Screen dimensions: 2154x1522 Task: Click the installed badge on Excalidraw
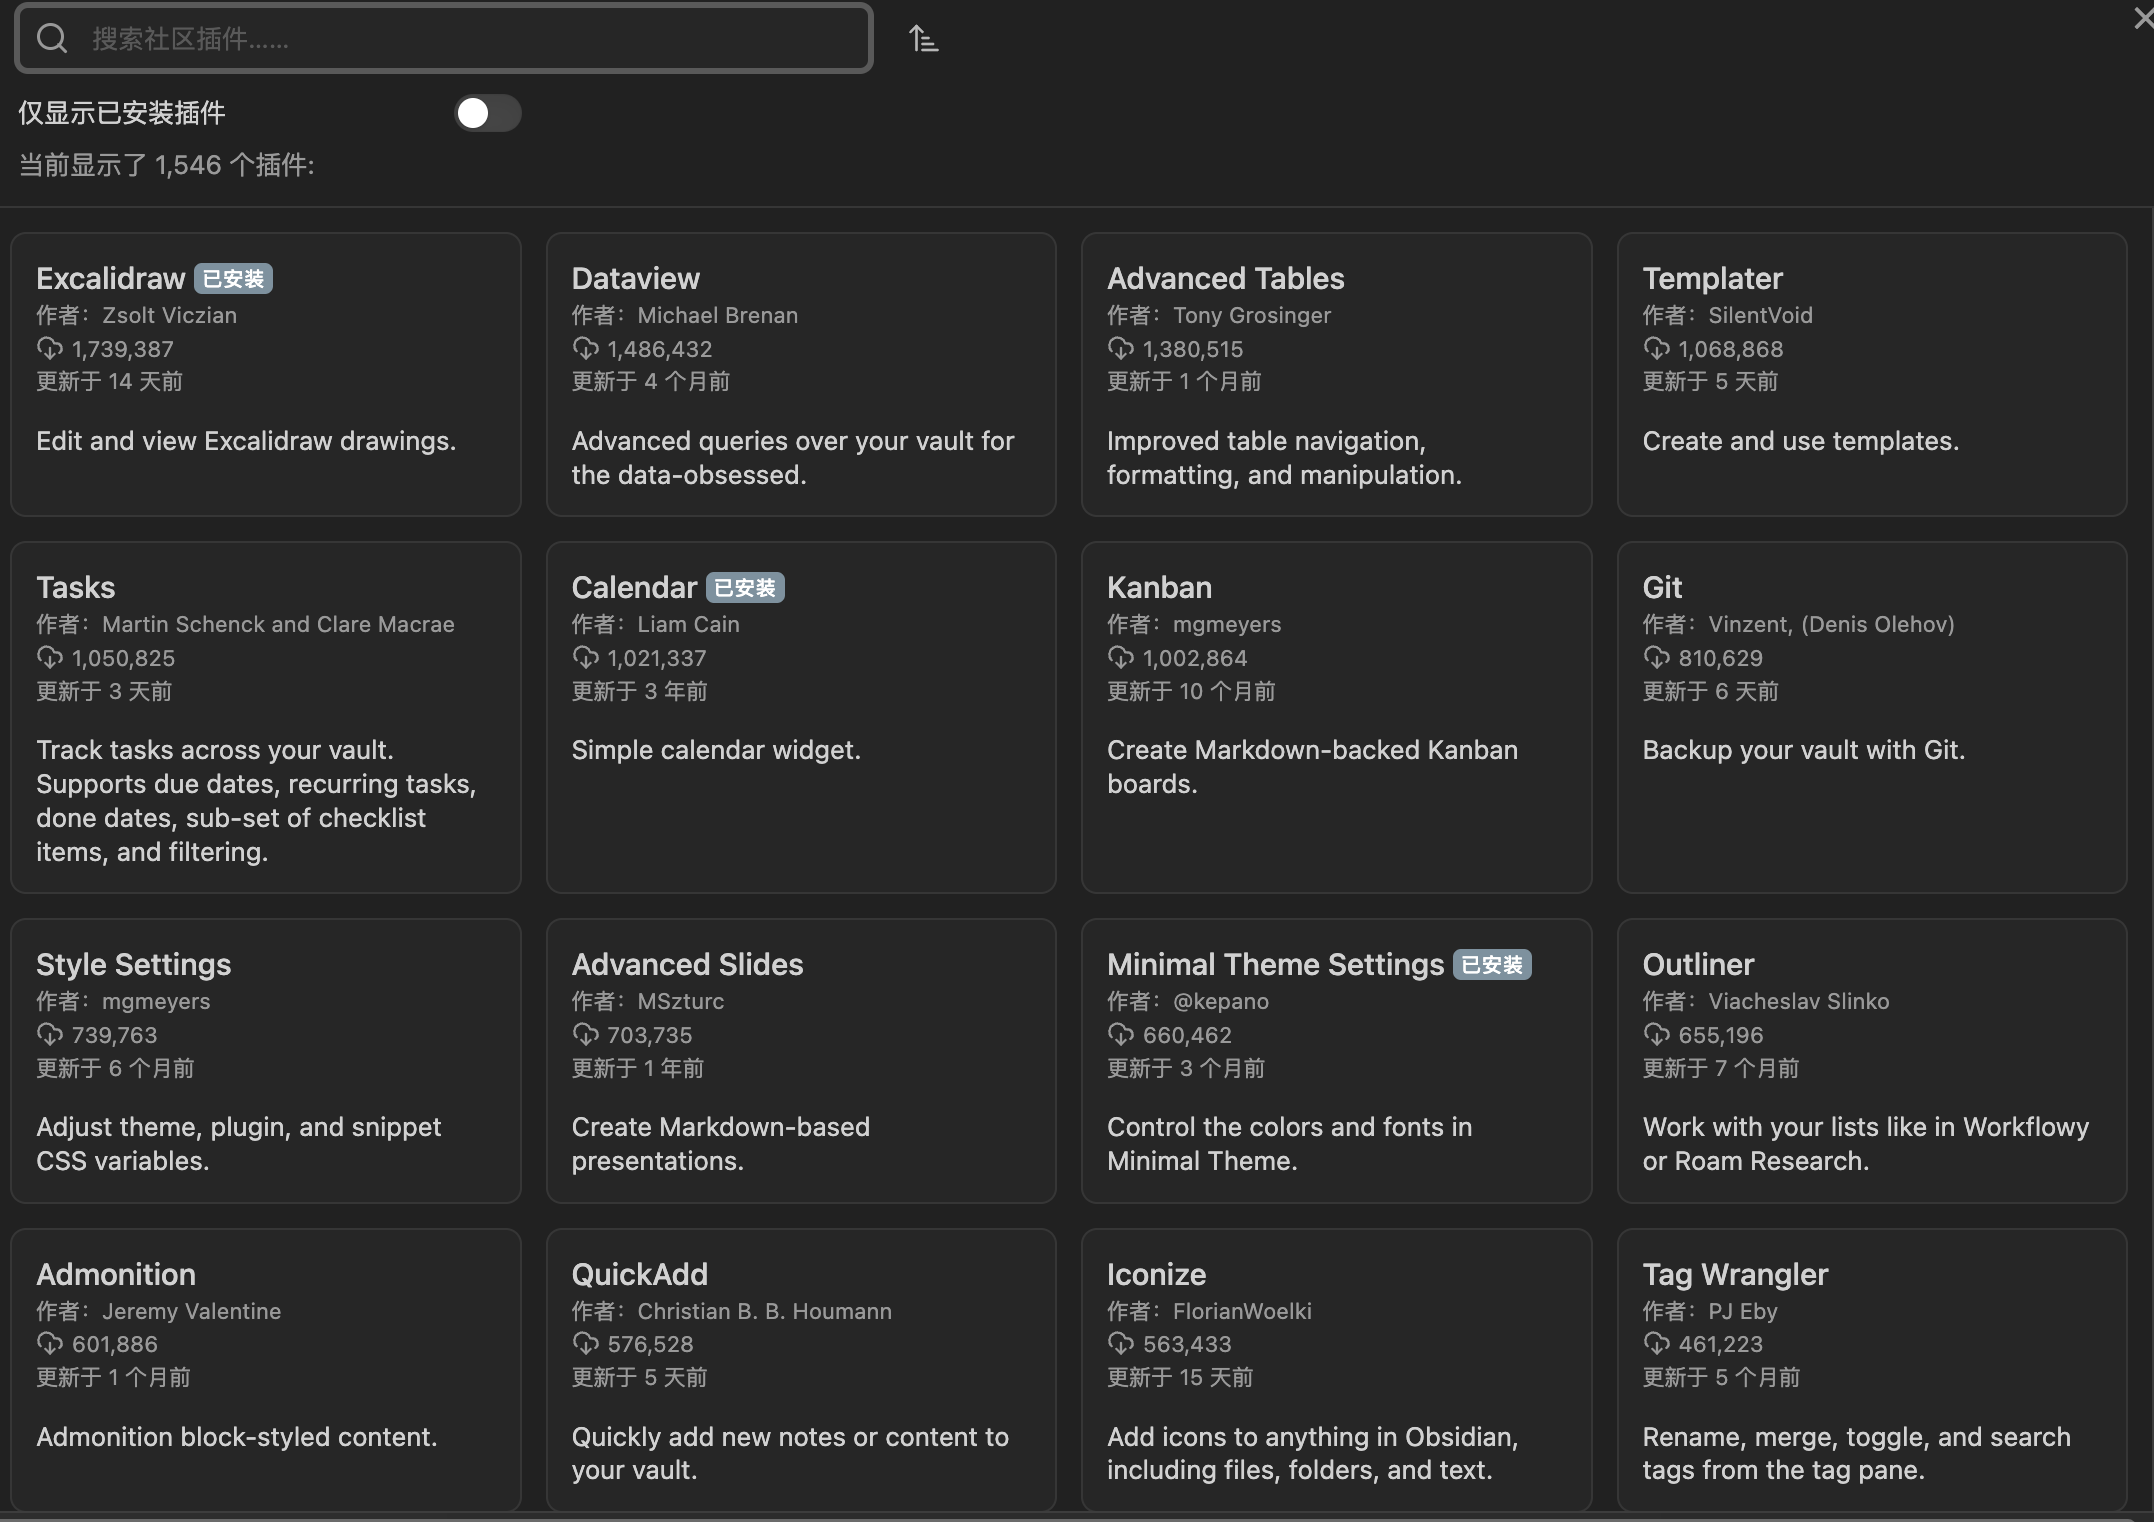tap(233, 279)
